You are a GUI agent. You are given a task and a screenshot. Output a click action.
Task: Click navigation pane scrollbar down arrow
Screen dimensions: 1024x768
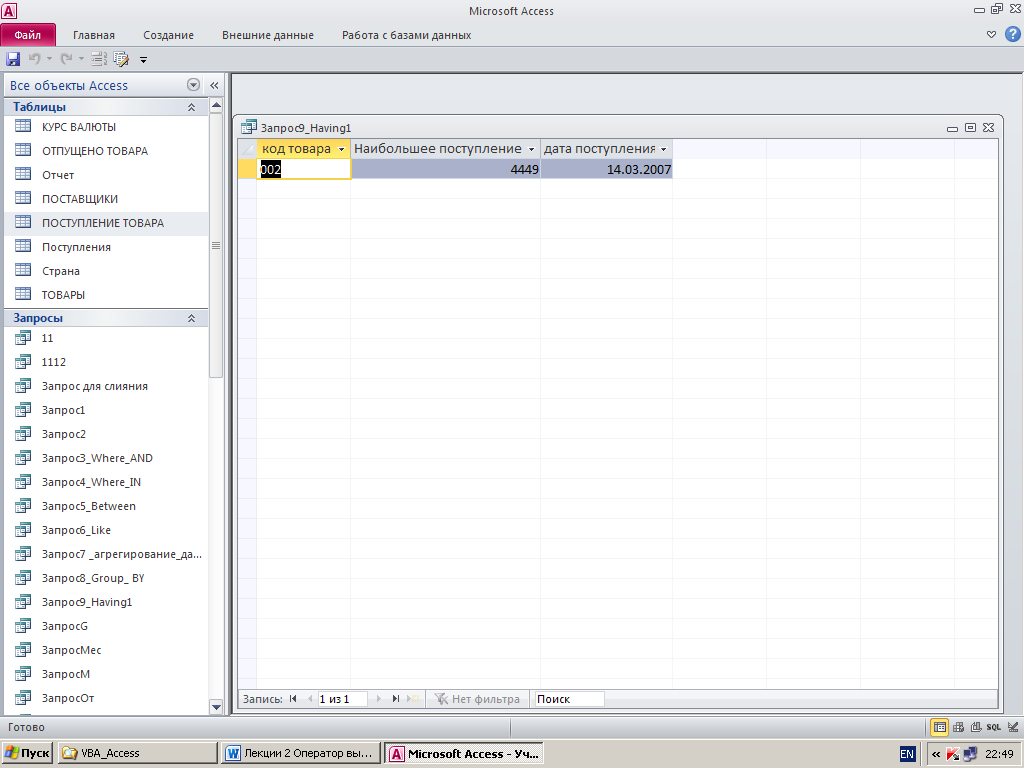(216, 707)
